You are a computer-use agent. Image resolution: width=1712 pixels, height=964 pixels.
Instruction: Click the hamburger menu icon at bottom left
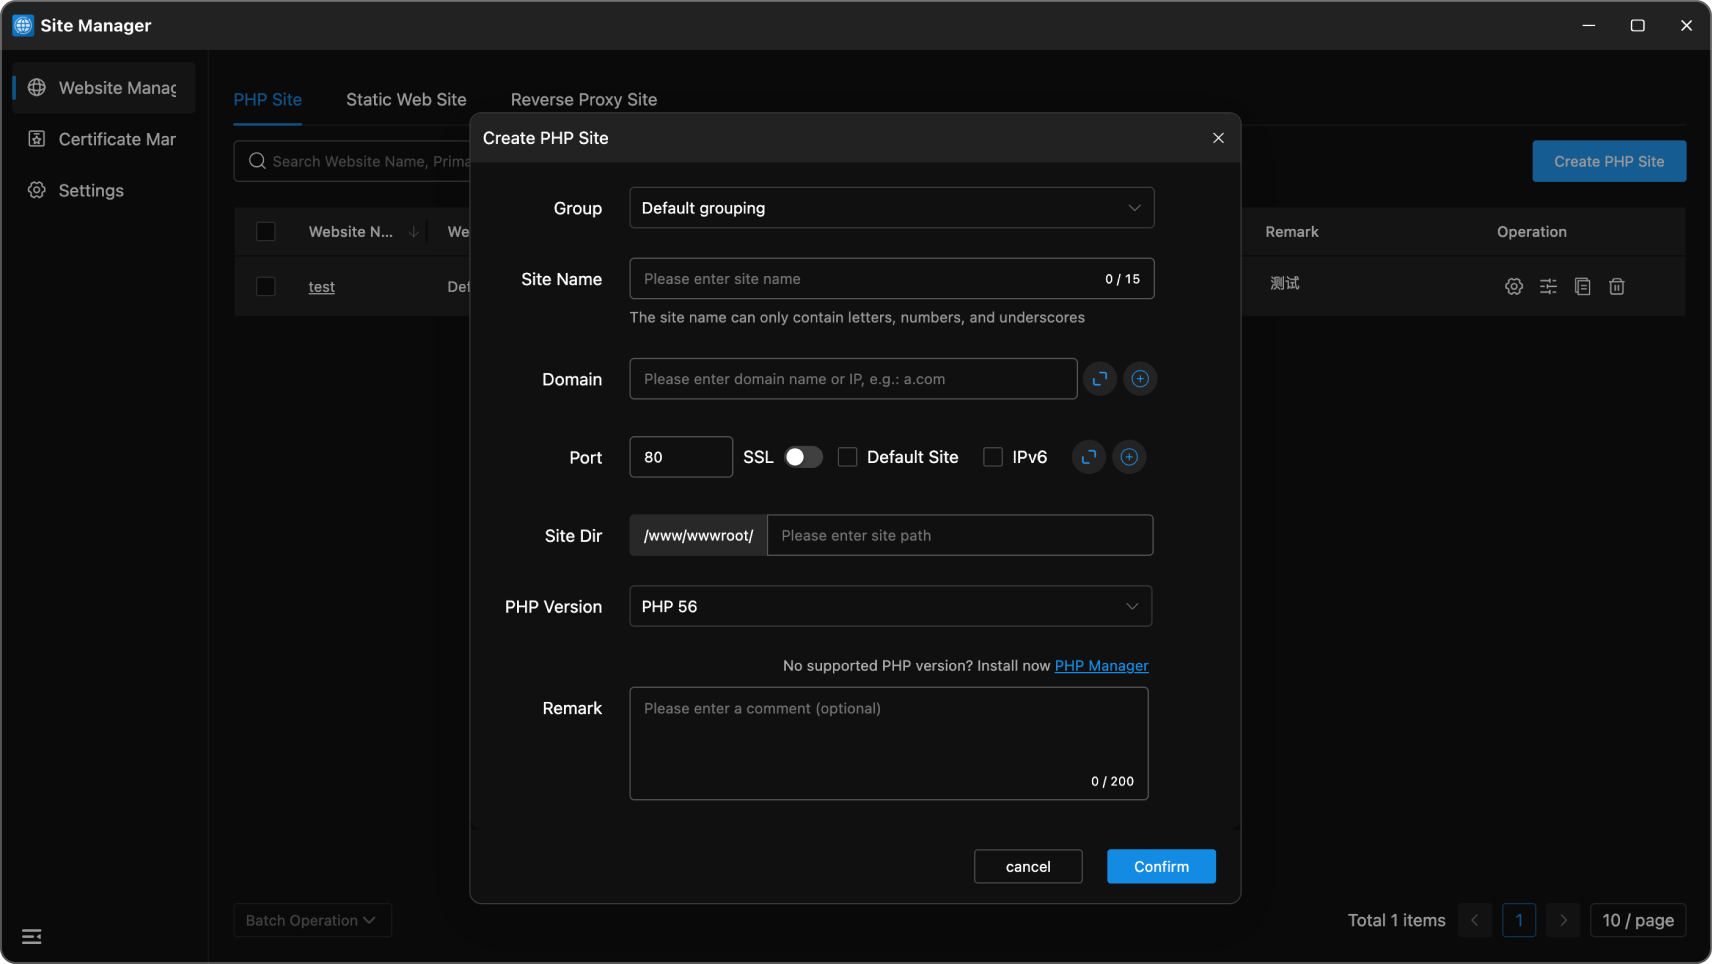tap(32, 936)
